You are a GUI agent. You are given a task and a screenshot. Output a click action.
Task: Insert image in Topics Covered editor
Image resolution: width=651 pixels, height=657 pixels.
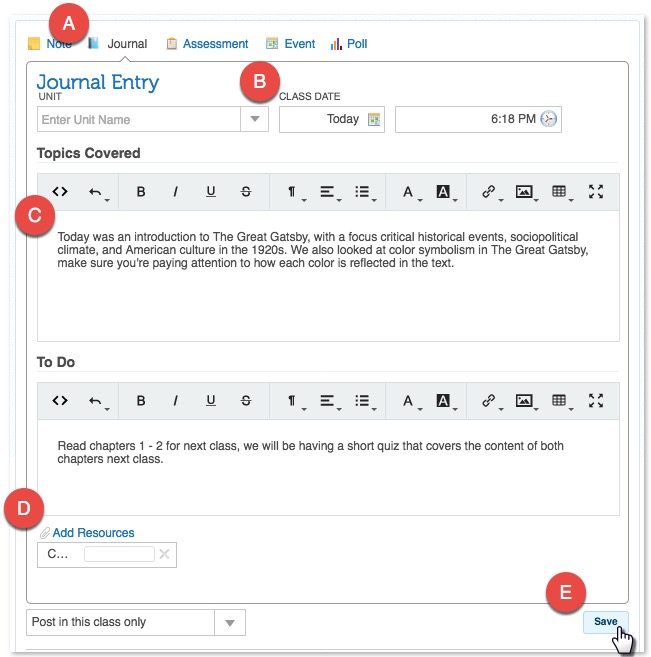click(x=524, y=192)
